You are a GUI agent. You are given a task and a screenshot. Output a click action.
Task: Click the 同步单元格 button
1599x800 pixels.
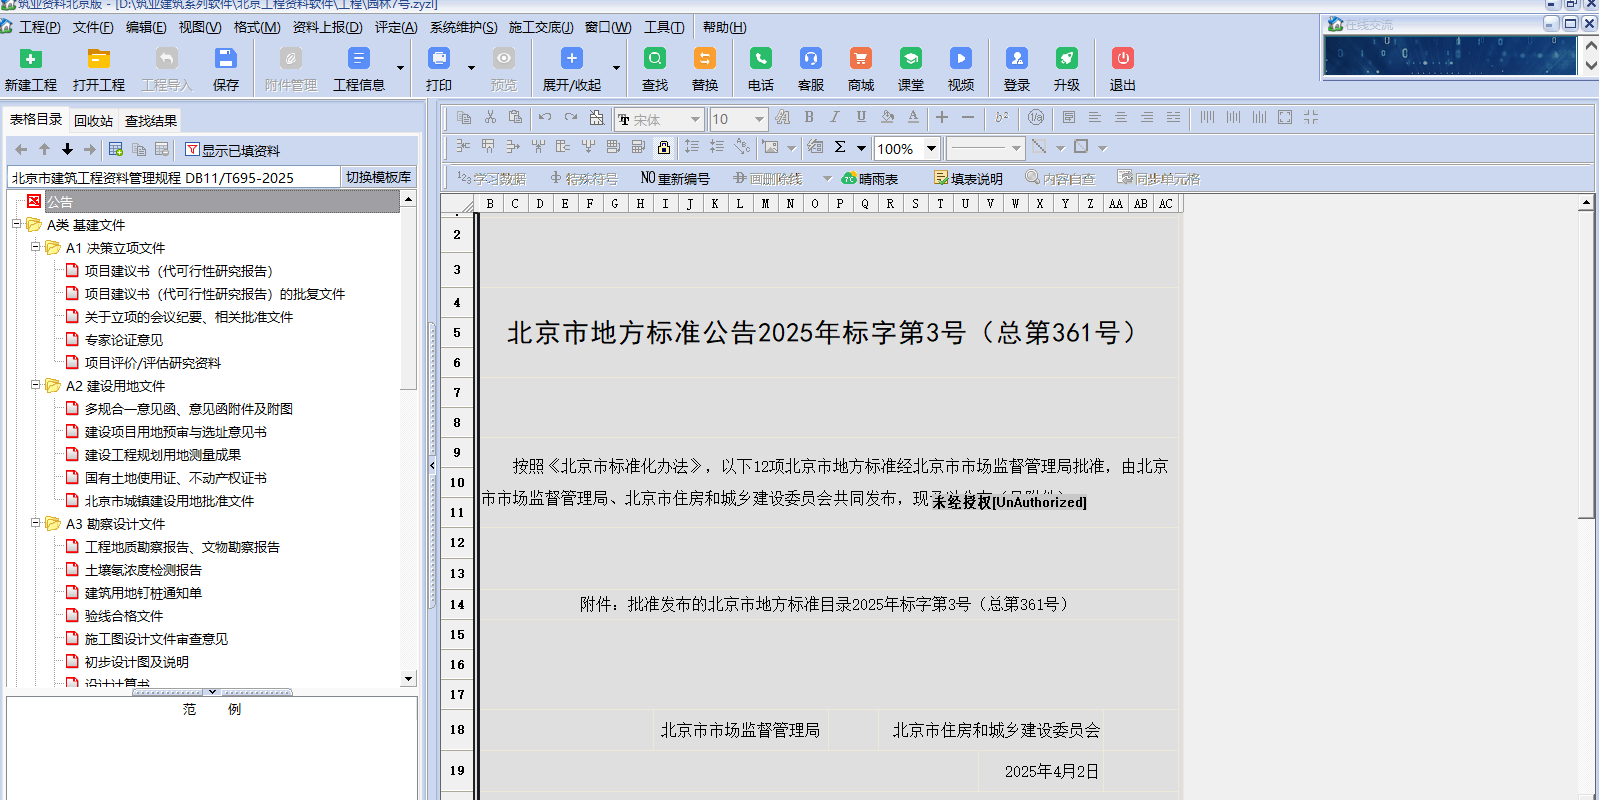click(x=1158, y=179)
